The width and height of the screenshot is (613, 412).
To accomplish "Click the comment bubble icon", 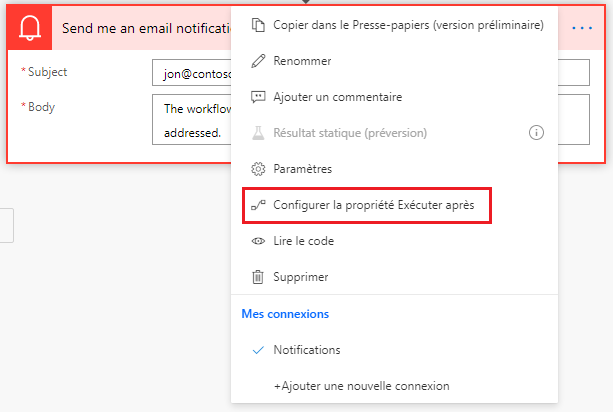I will (258, 97).
